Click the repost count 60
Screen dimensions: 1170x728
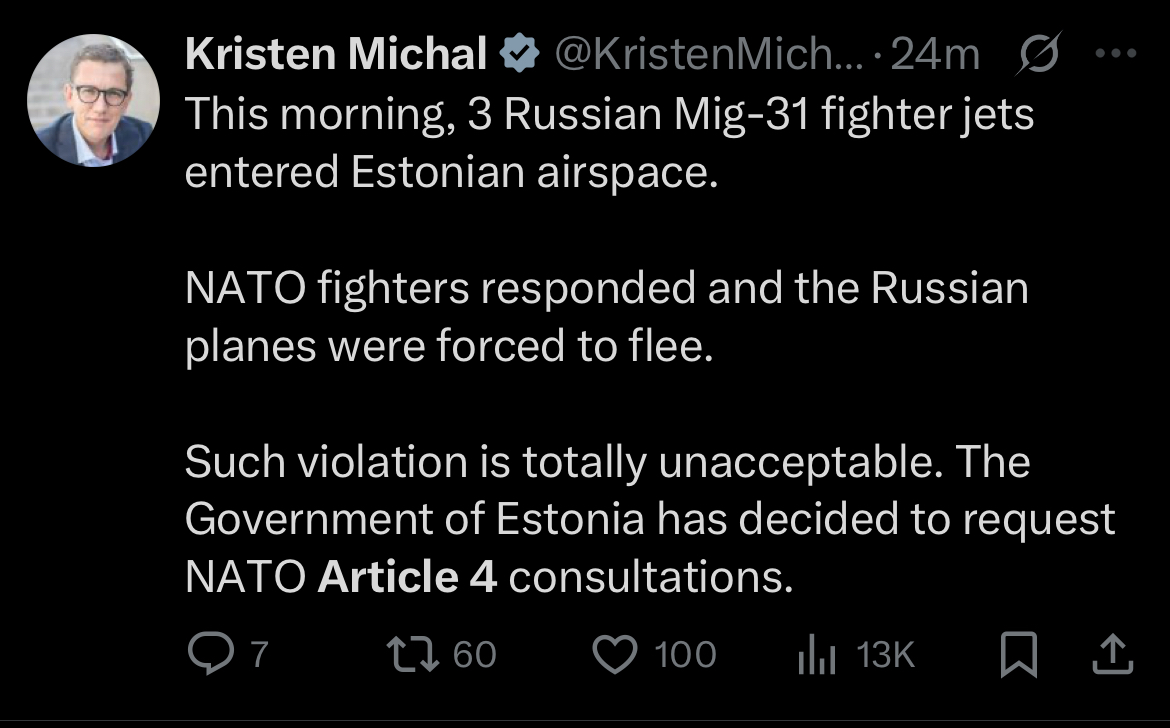pos(474,655)
